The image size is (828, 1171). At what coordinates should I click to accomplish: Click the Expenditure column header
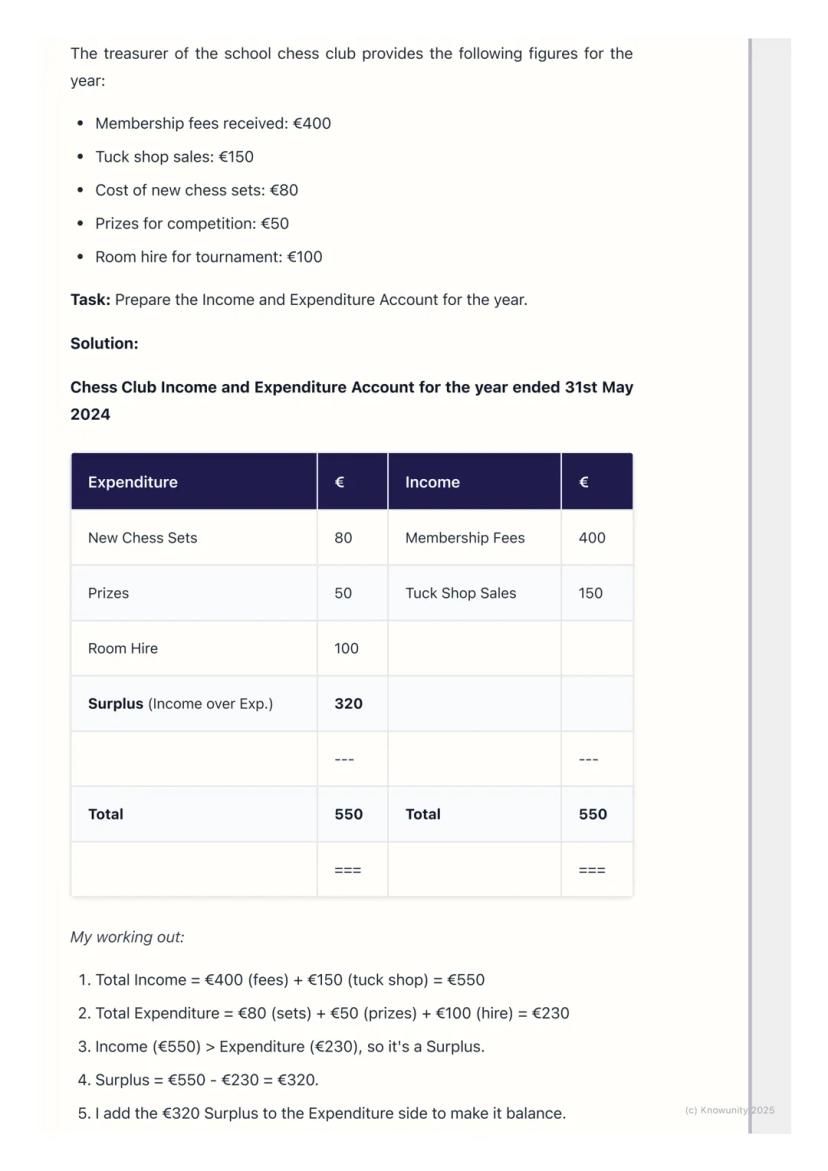pyautogui.click(x=133, y=482)
